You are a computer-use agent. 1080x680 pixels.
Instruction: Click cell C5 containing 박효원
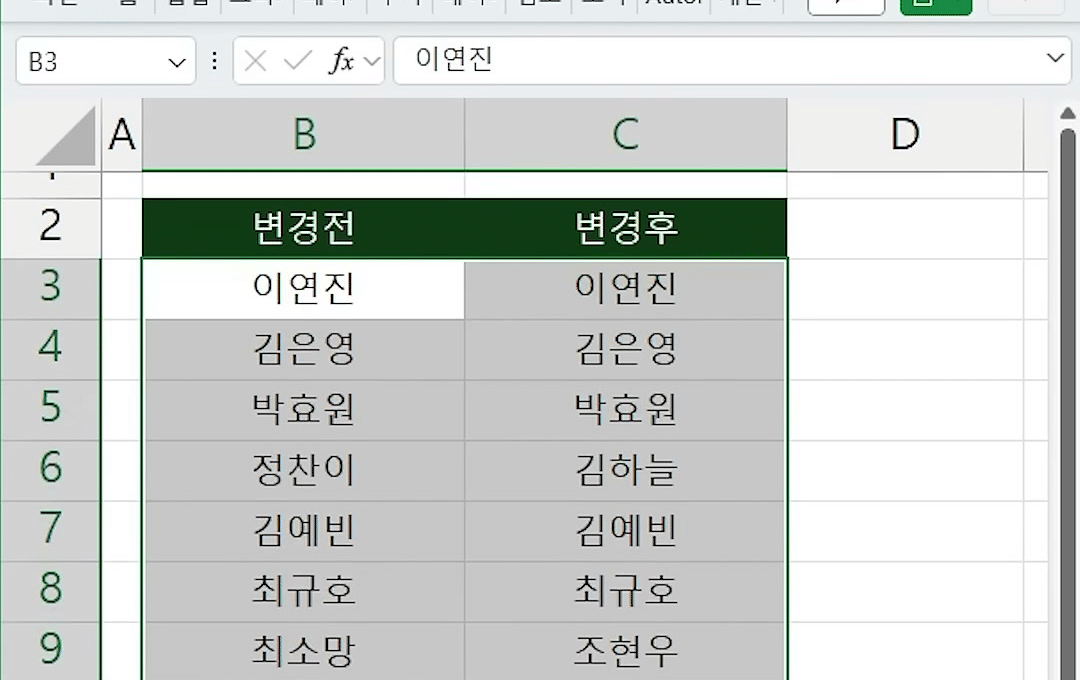pyautogui.click(x=625, y=410)
